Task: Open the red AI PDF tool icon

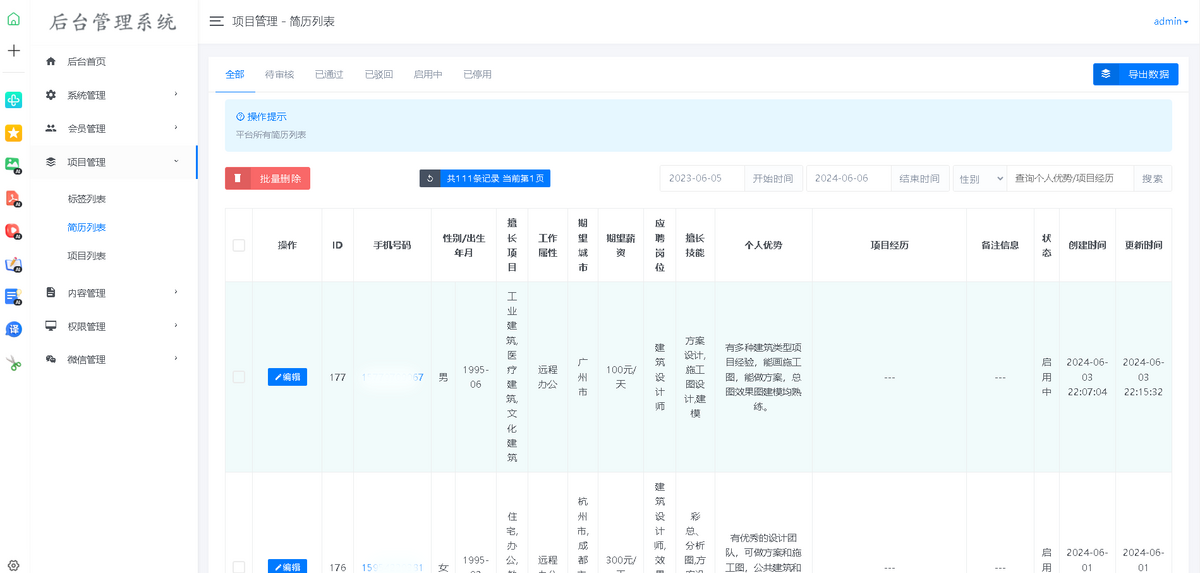Action: point(14,198)
